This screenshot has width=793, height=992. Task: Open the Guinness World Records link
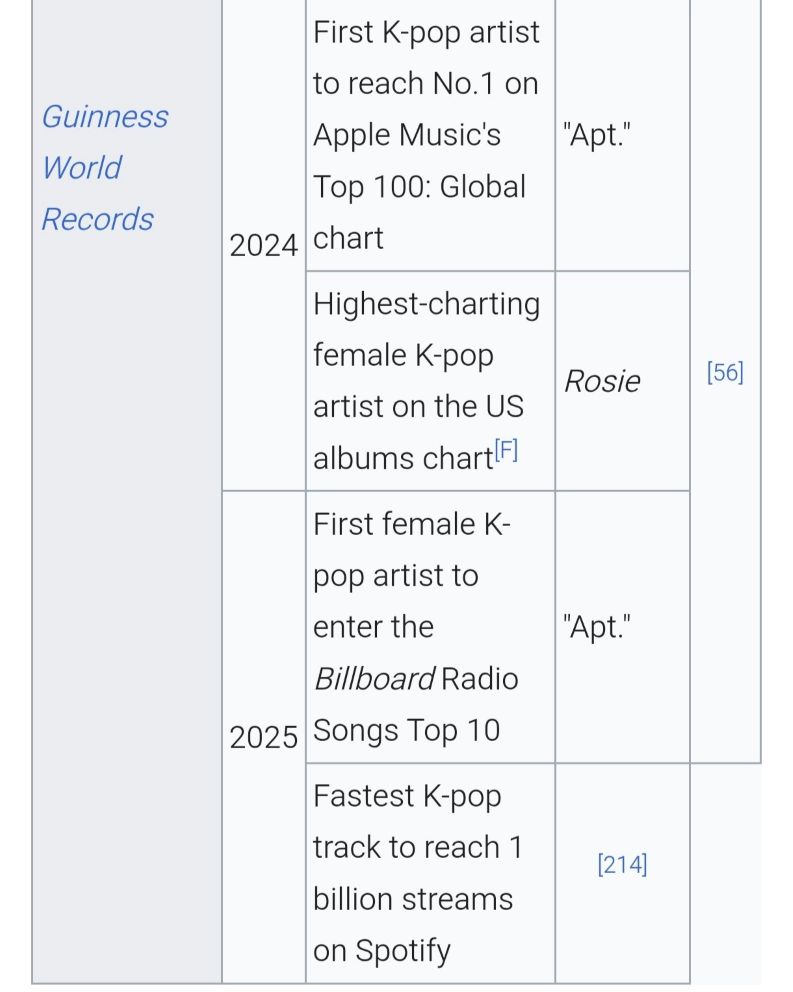click(x=105, y=168)
